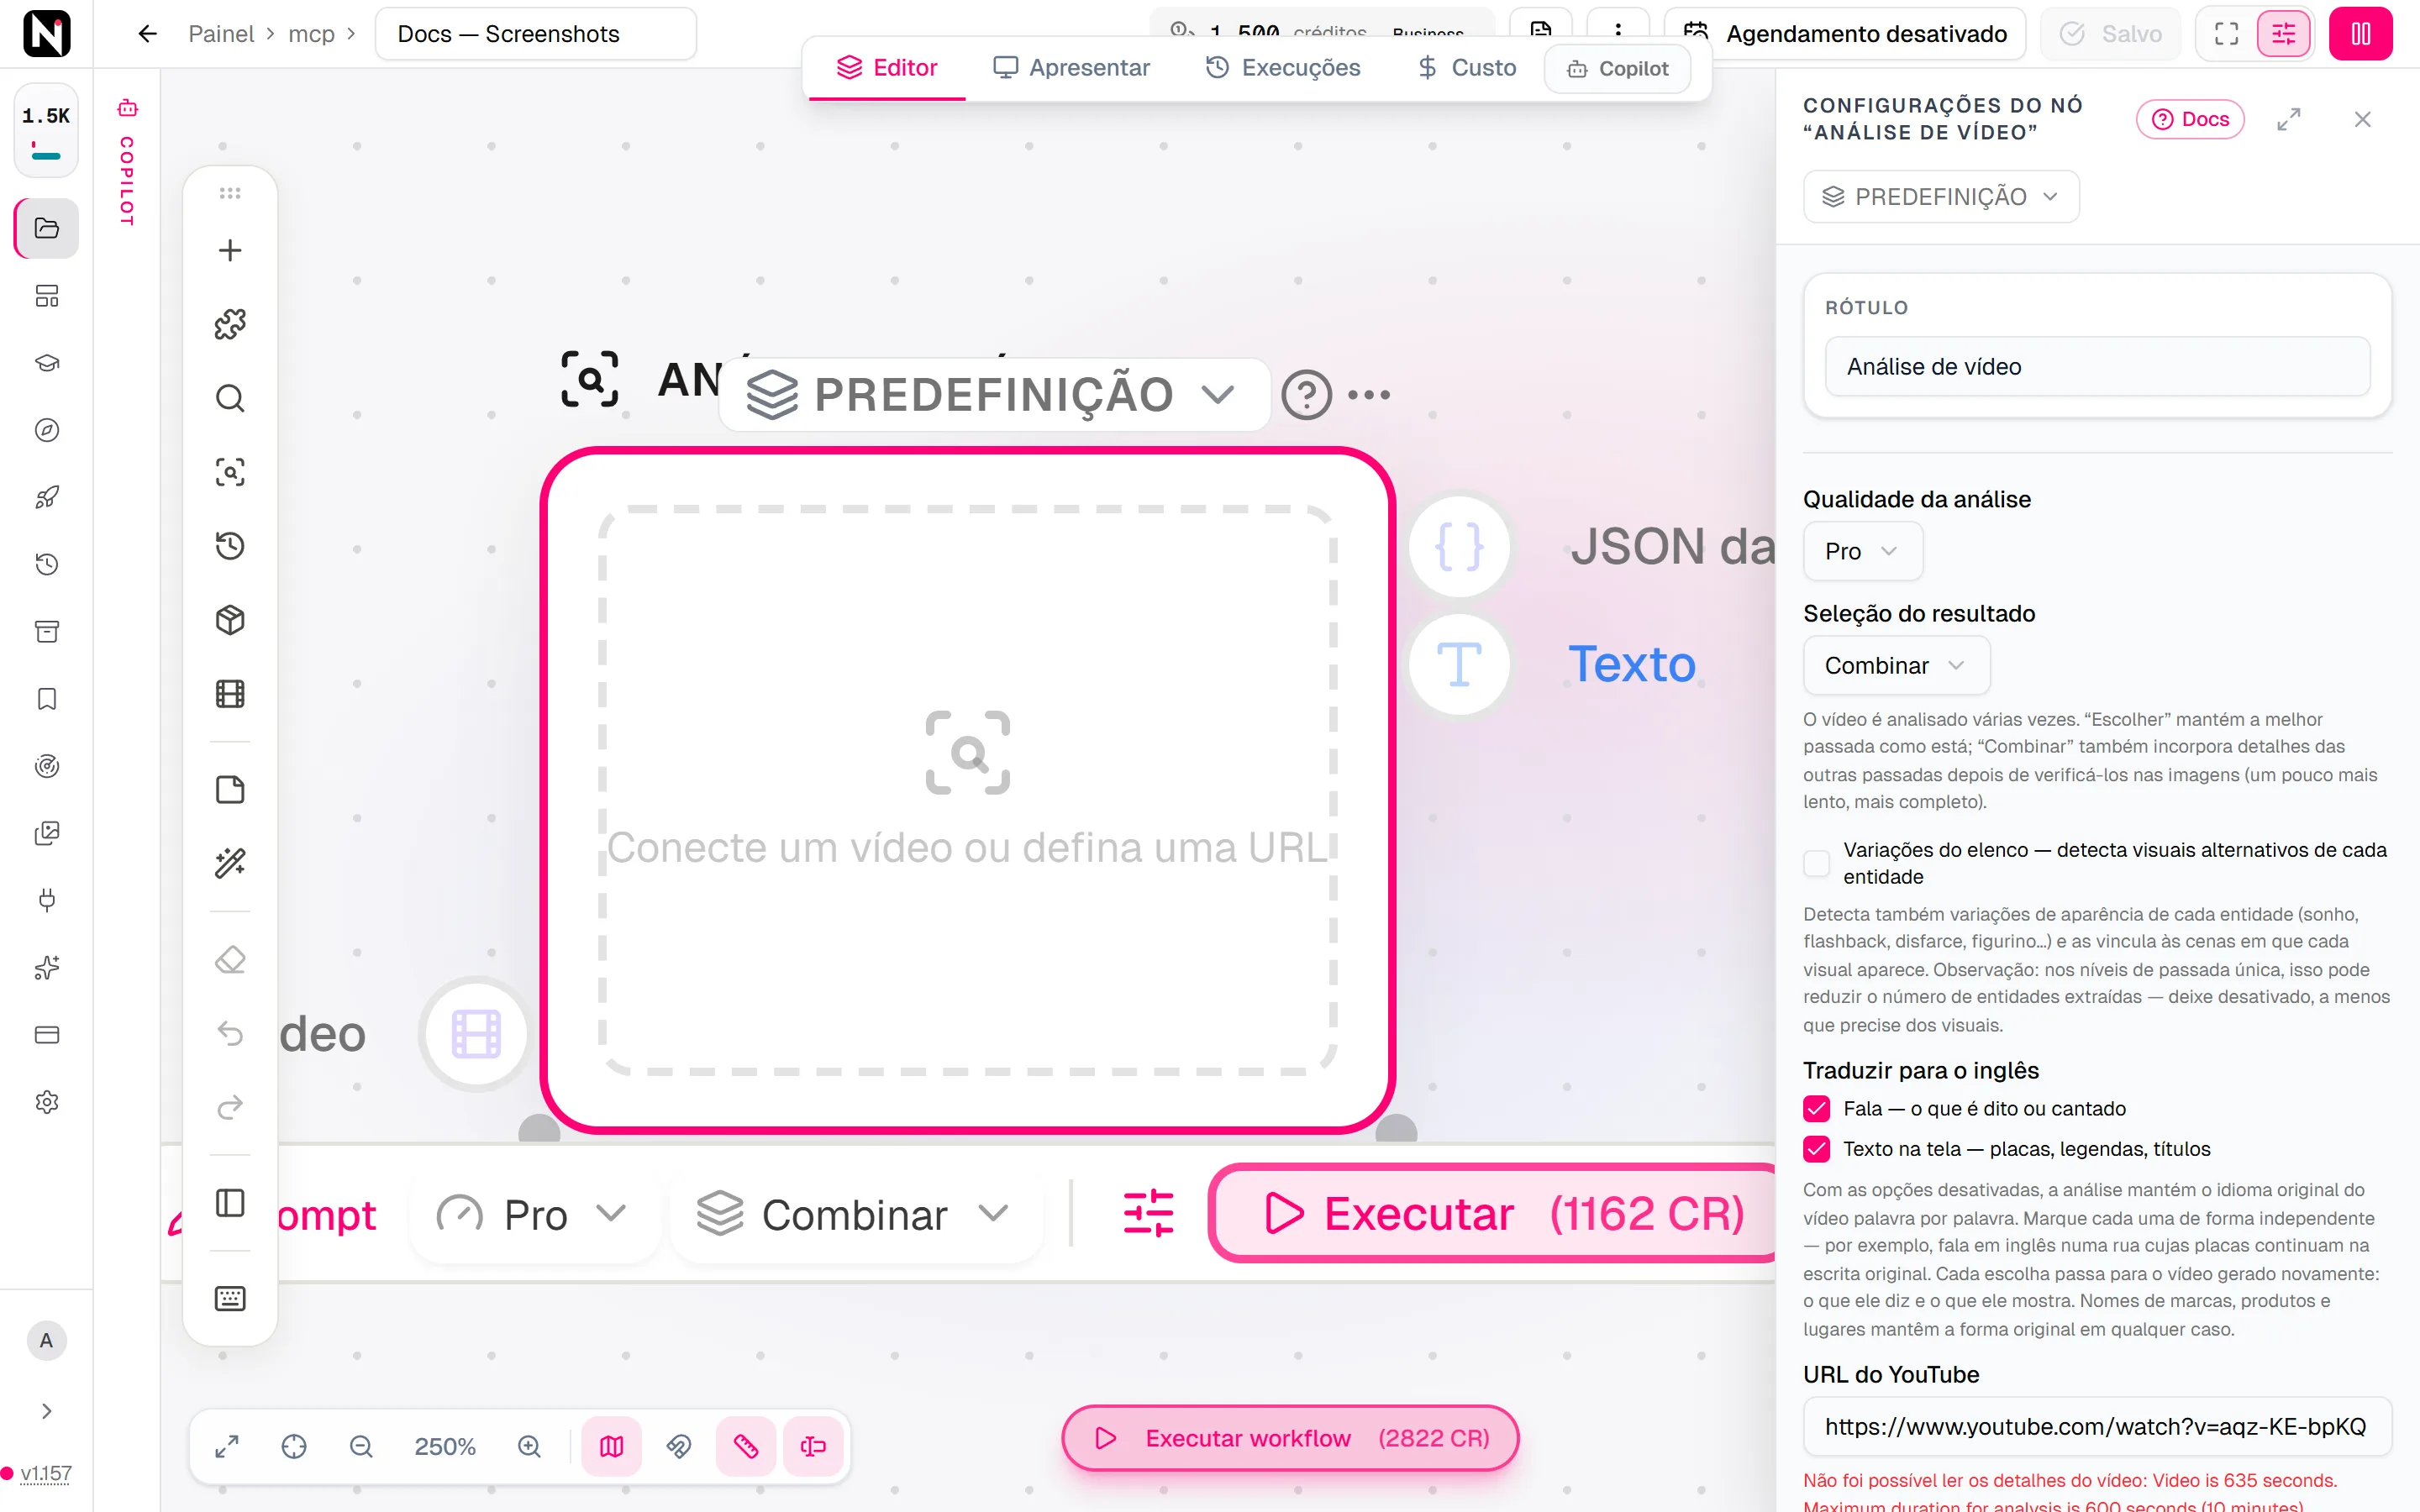Viewport: 2420px width, 1512px height.
Task: Click the undo arrow icon
Action: coord(230,1033)
